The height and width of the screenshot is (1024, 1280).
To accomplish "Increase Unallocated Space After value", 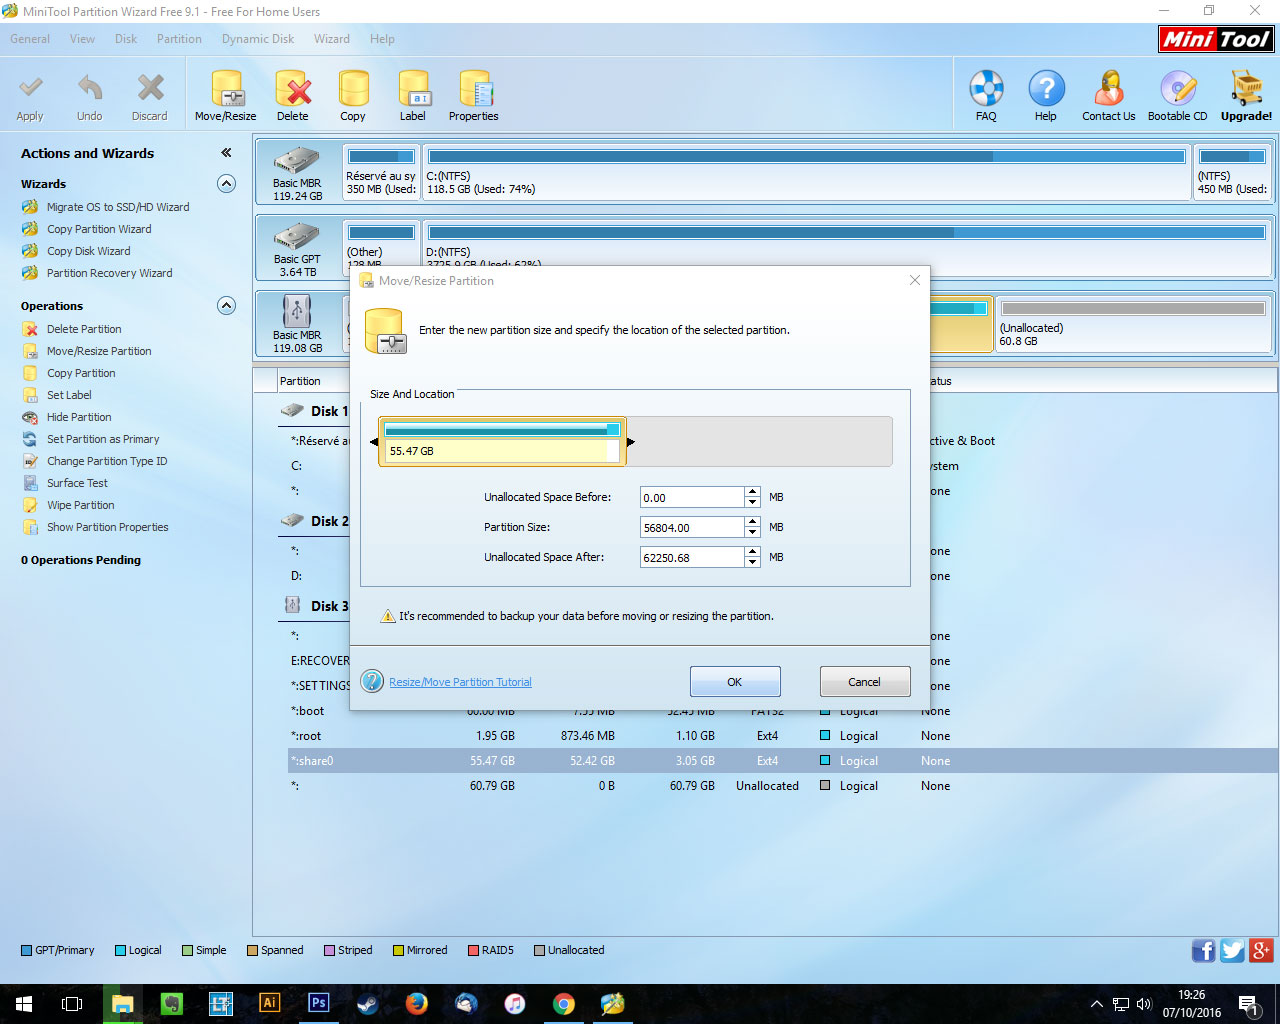I will 752,552.
